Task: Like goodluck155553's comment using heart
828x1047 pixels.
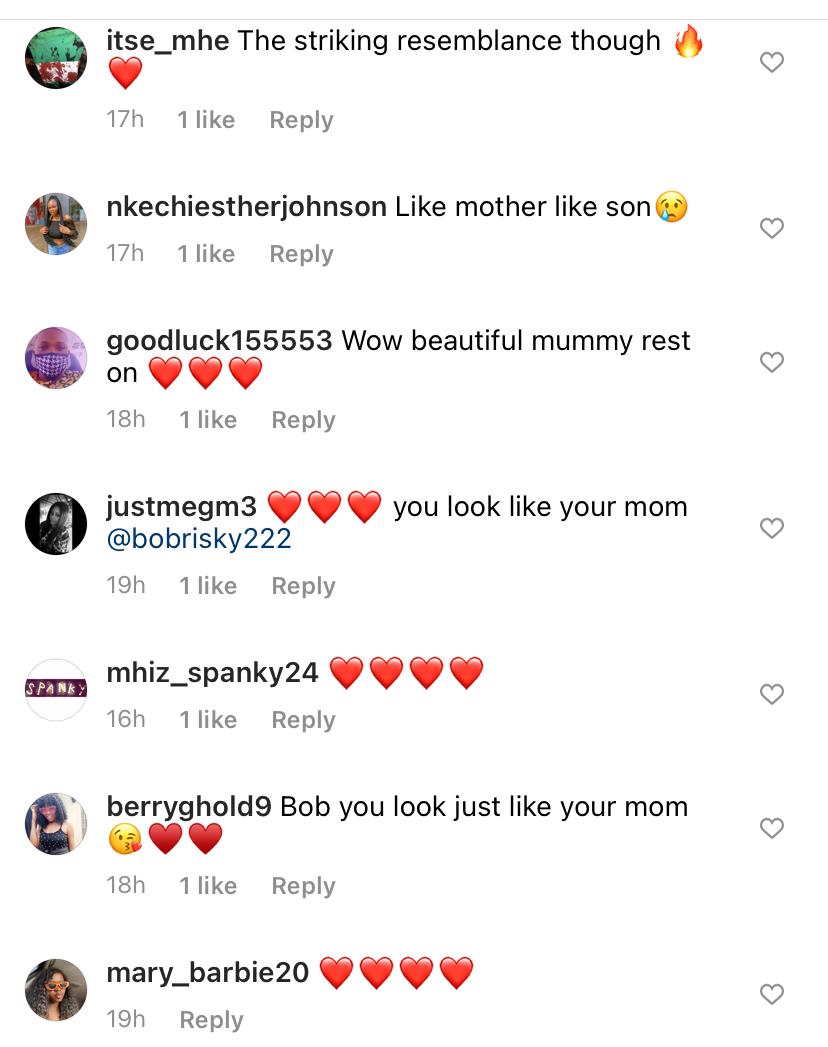Action: (771, 362)
